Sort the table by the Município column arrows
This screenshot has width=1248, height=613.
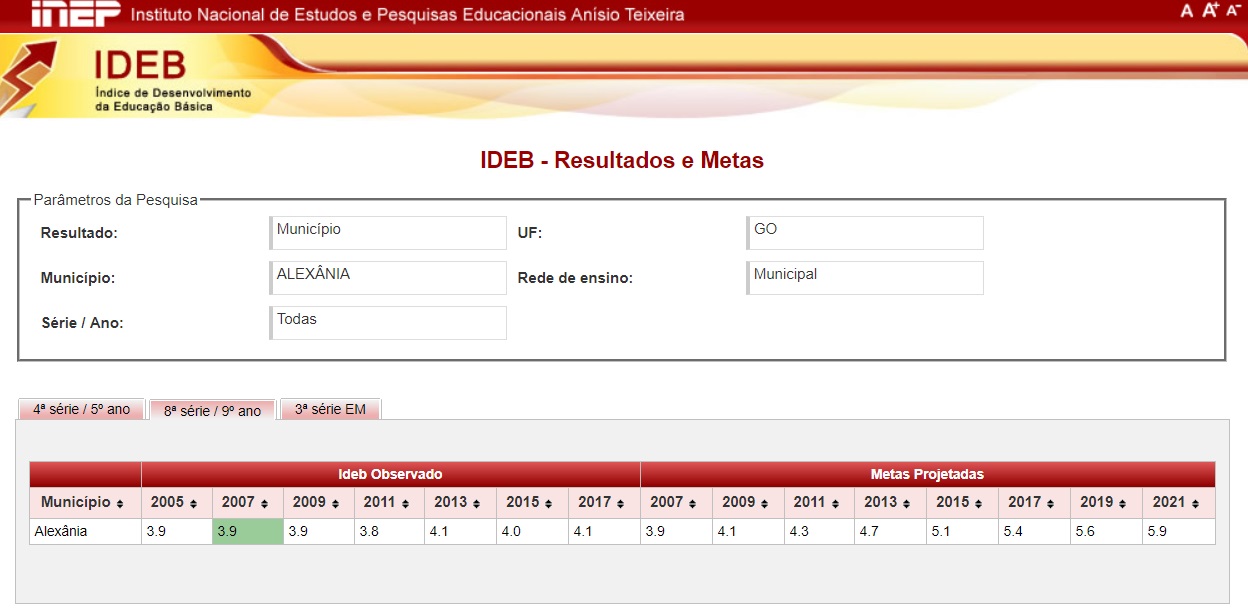[x=120, y=503]
